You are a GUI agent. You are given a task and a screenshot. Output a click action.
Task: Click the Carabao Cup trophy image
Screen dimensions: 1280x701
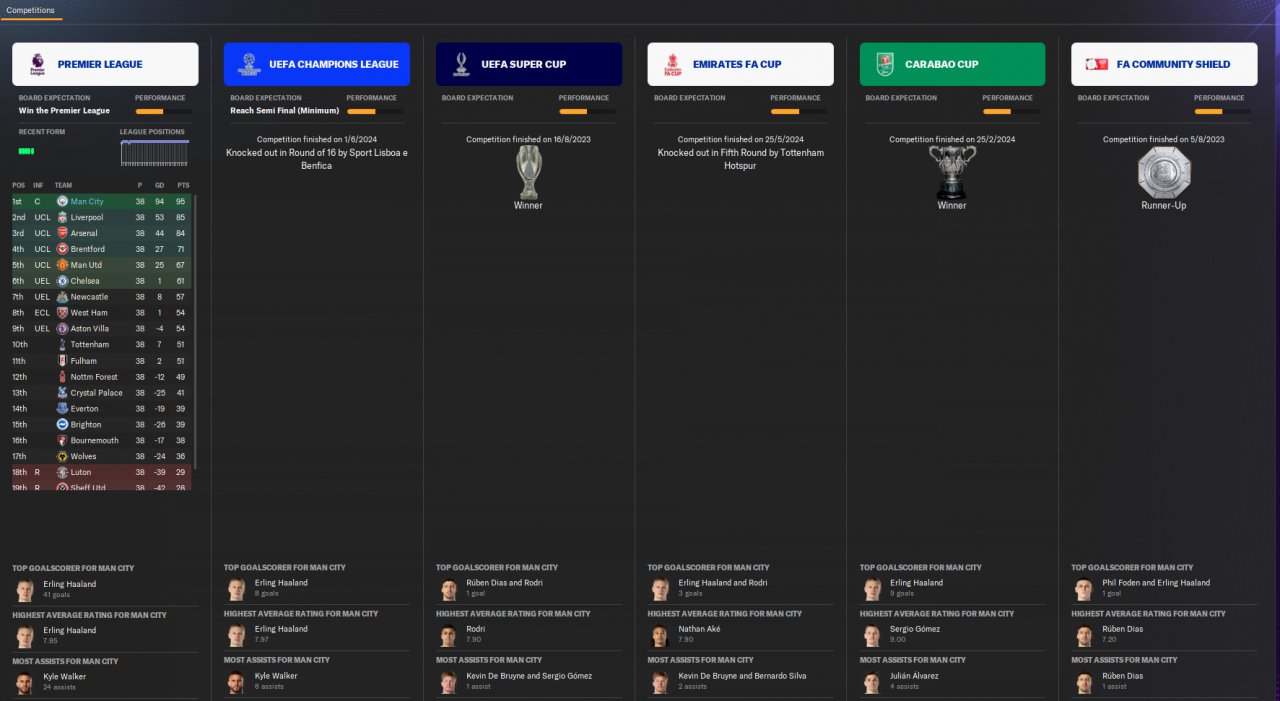[952, 172]
